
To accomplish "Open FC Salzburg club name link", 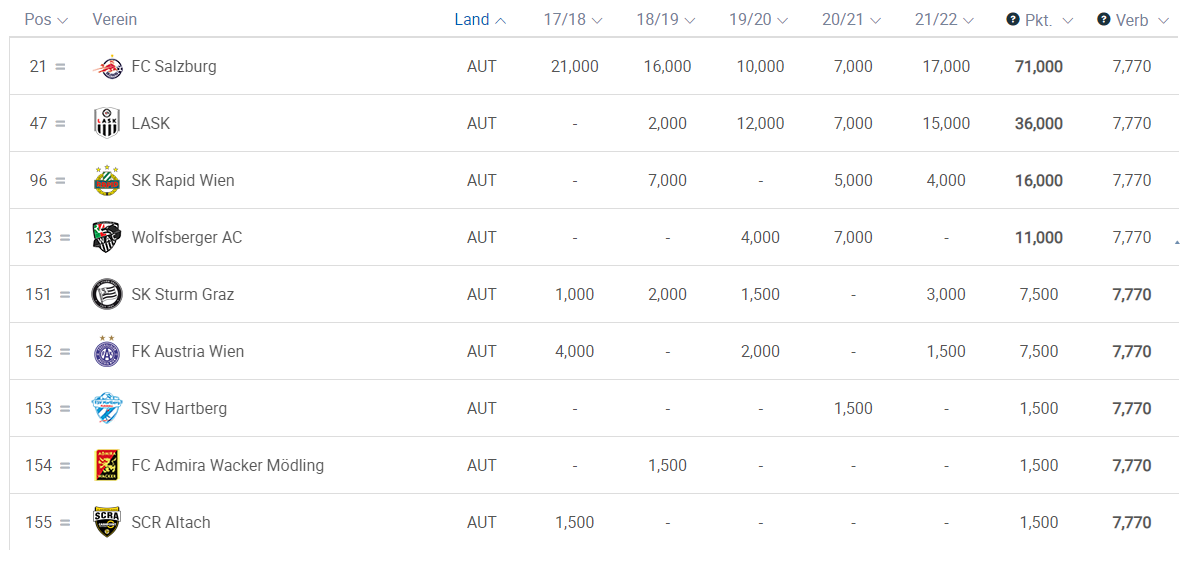I will [174, 66].
